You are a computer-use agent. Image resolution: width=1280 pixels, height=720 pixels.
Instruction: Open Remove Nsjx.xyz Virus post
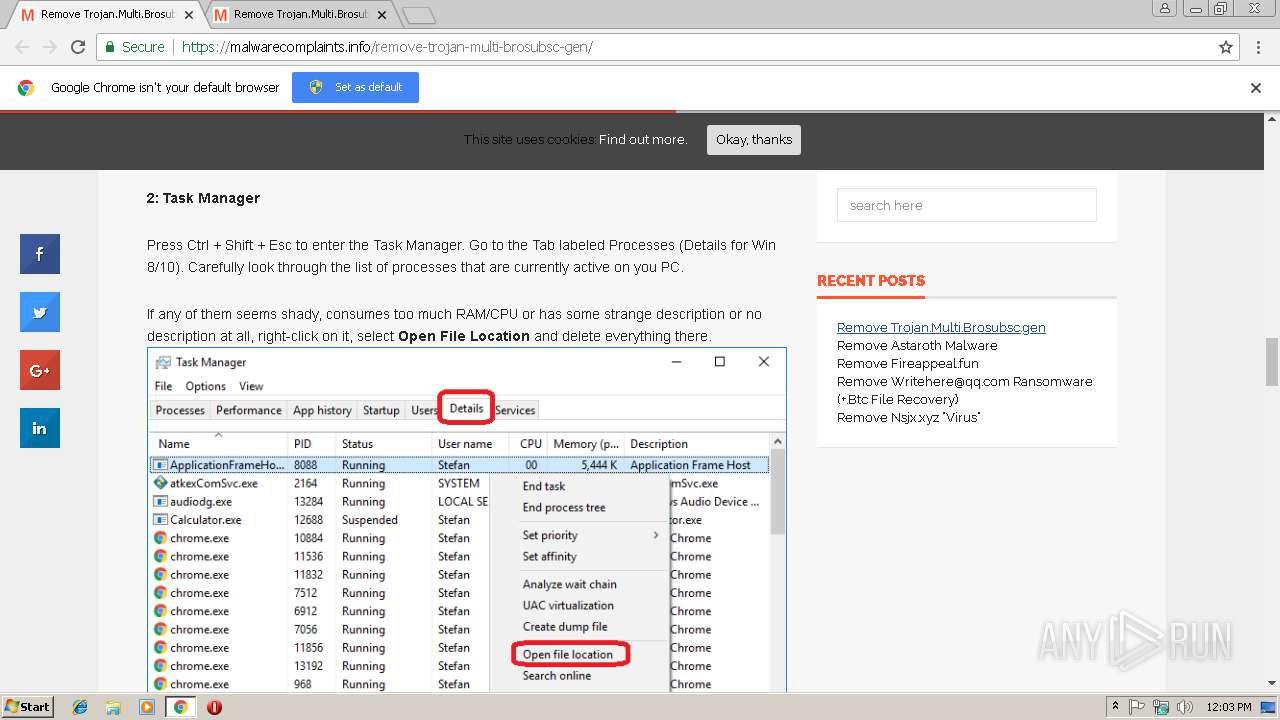click(908, 417)
